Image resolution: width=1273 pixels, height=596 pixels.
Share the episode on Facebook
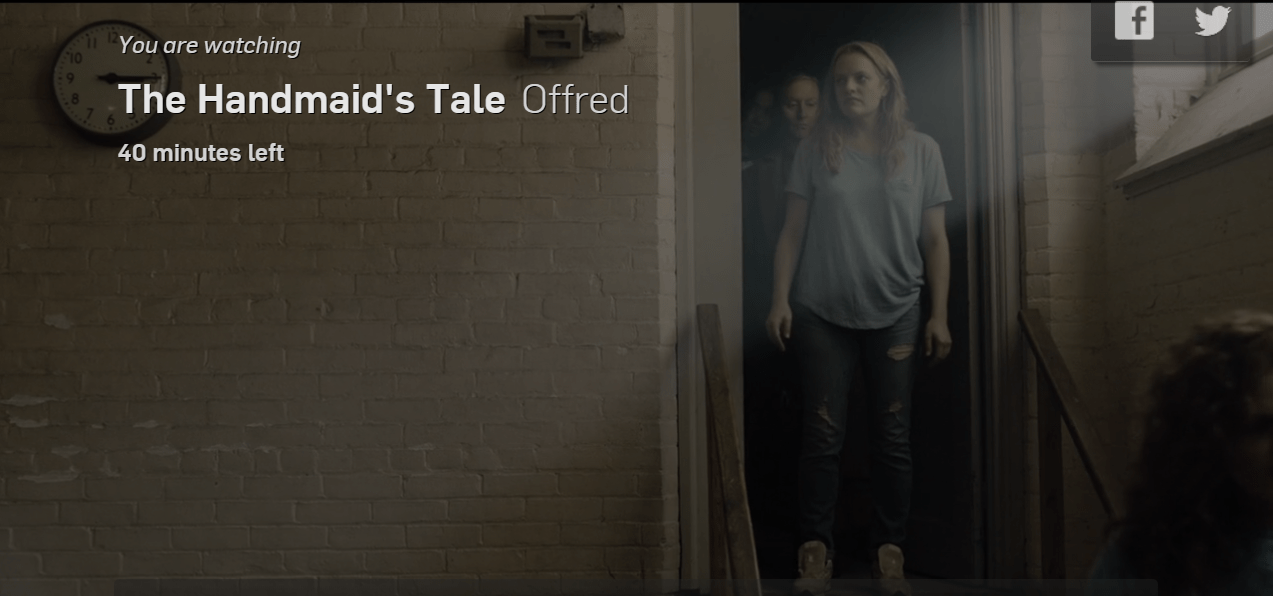point(1134,21)
